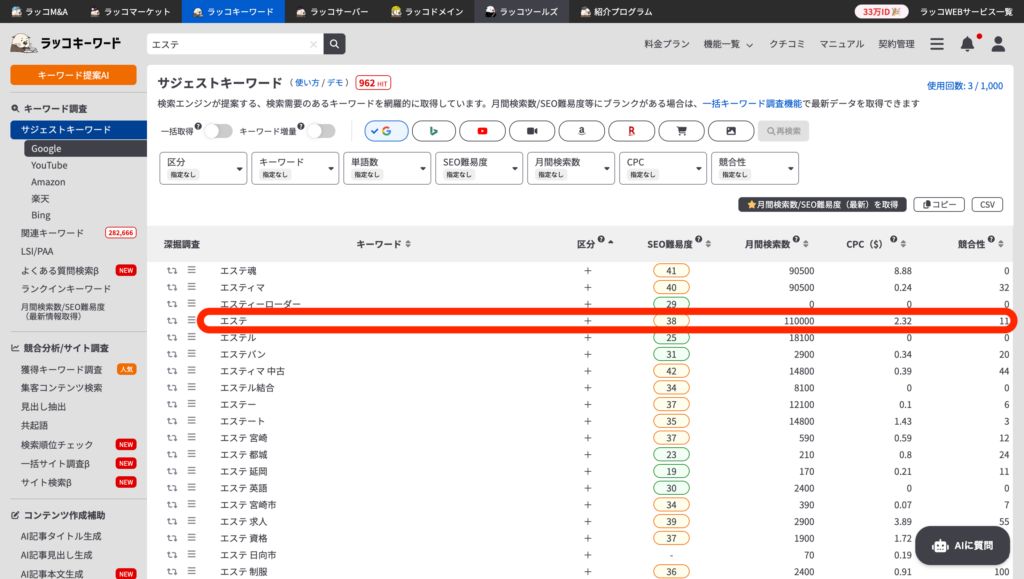Open the notifications bell icon
Image resolution: width=1024 pixels, height=579 pixels.
coord(967,44)
